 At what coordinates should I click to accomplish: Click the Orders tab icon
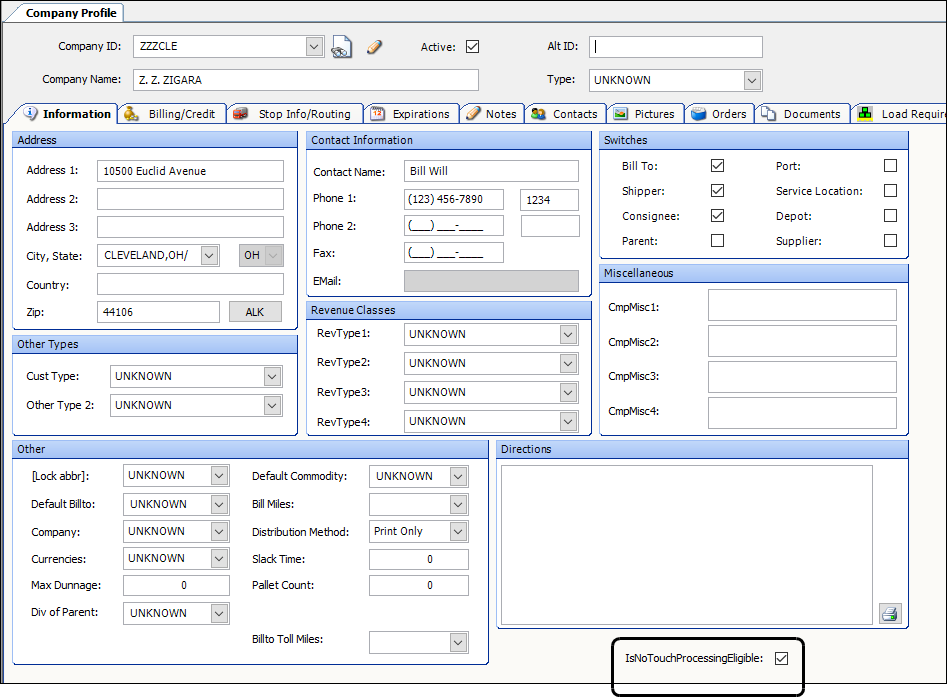698,114
